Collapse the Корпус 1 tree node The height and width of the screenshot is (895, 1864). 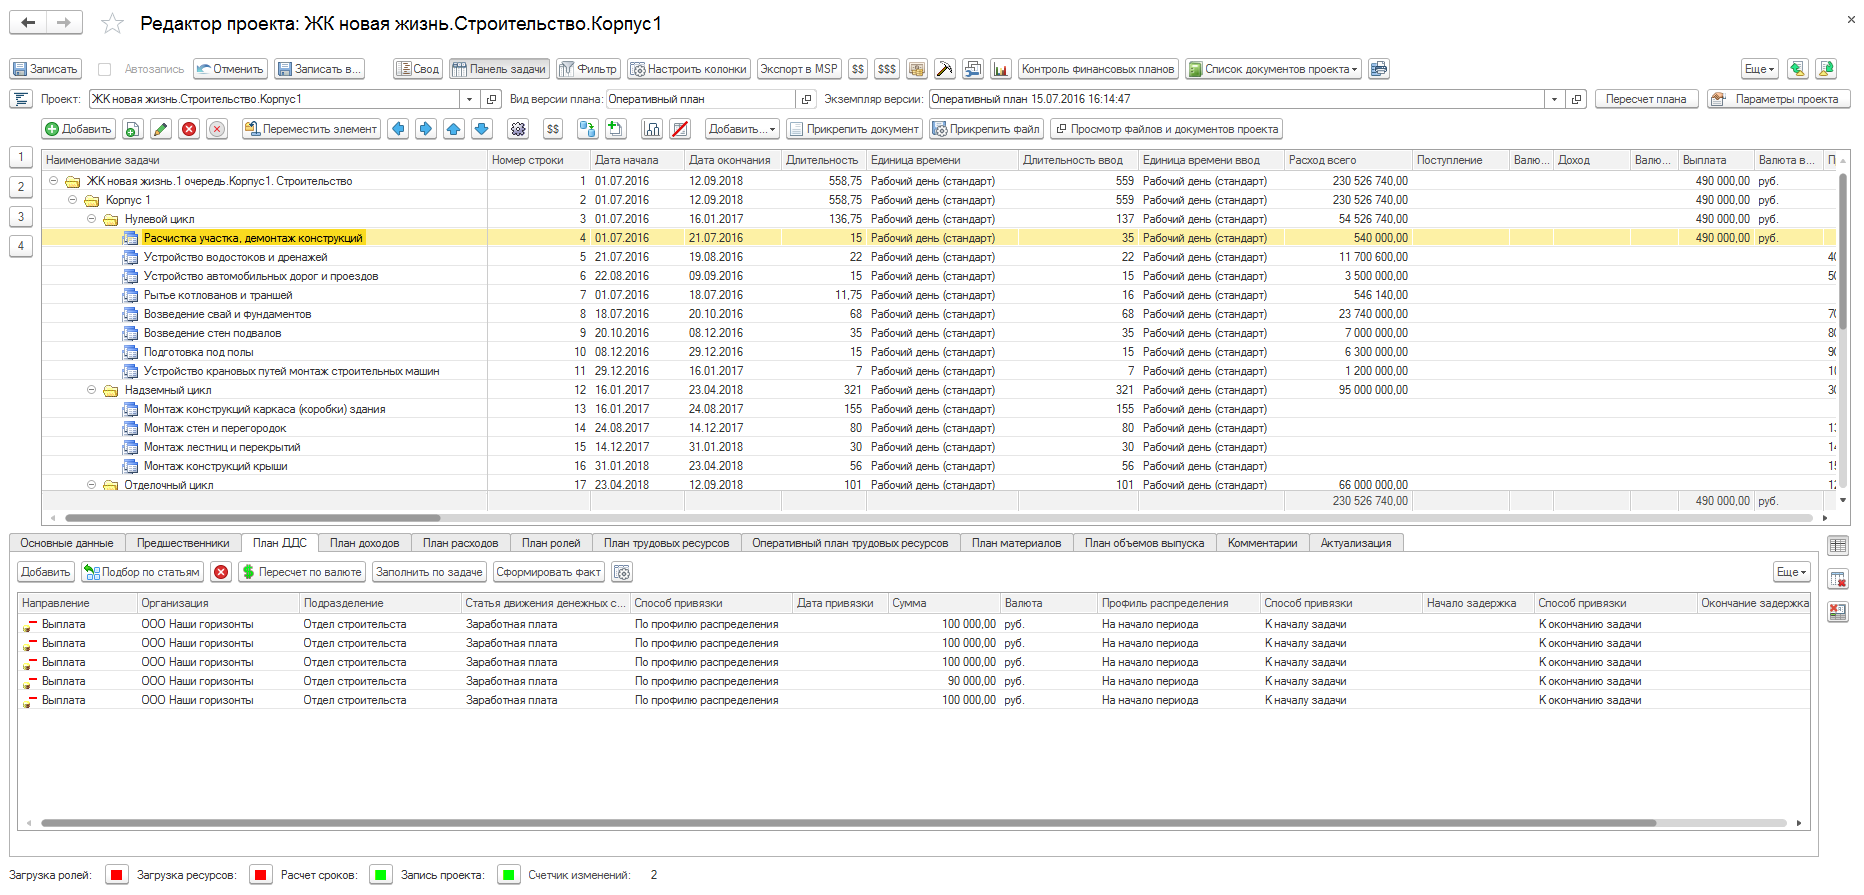72,200
